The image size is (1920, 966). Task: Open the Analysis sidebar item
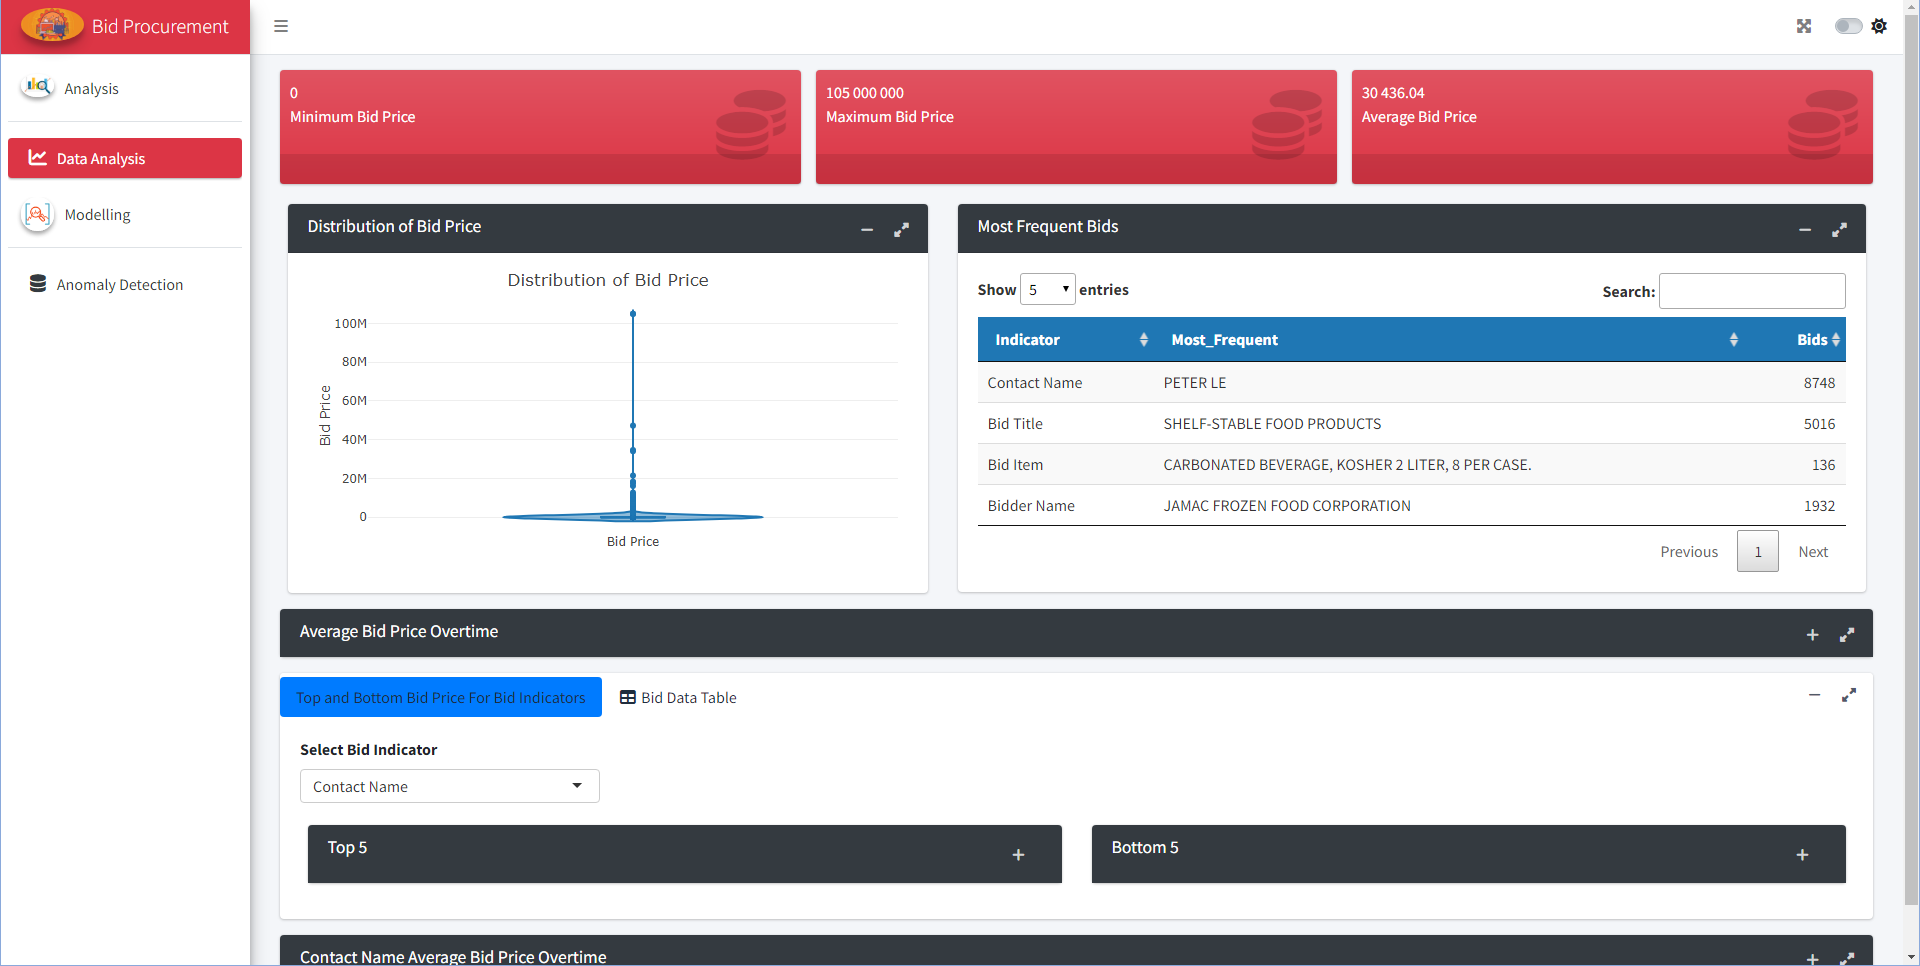pyautogui.click(x=91, y=89)
